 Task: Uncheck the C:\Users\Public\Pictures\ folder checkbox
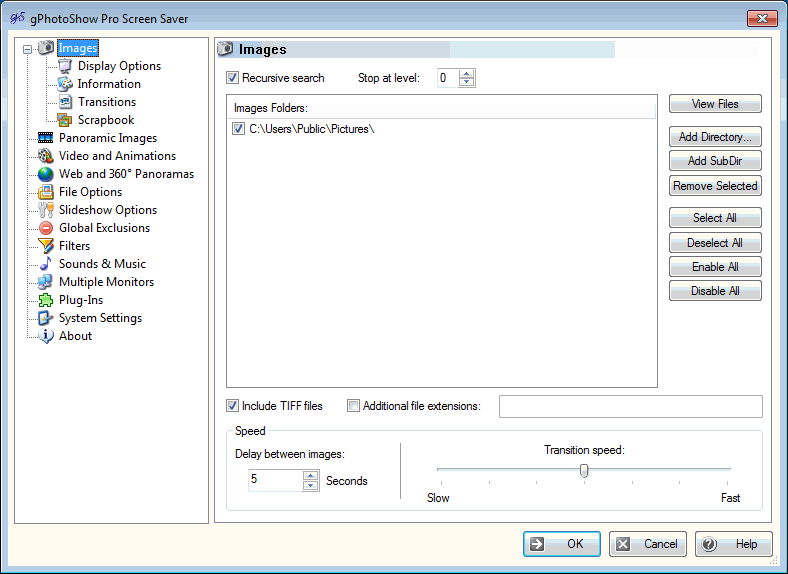[x=238, y=129]
